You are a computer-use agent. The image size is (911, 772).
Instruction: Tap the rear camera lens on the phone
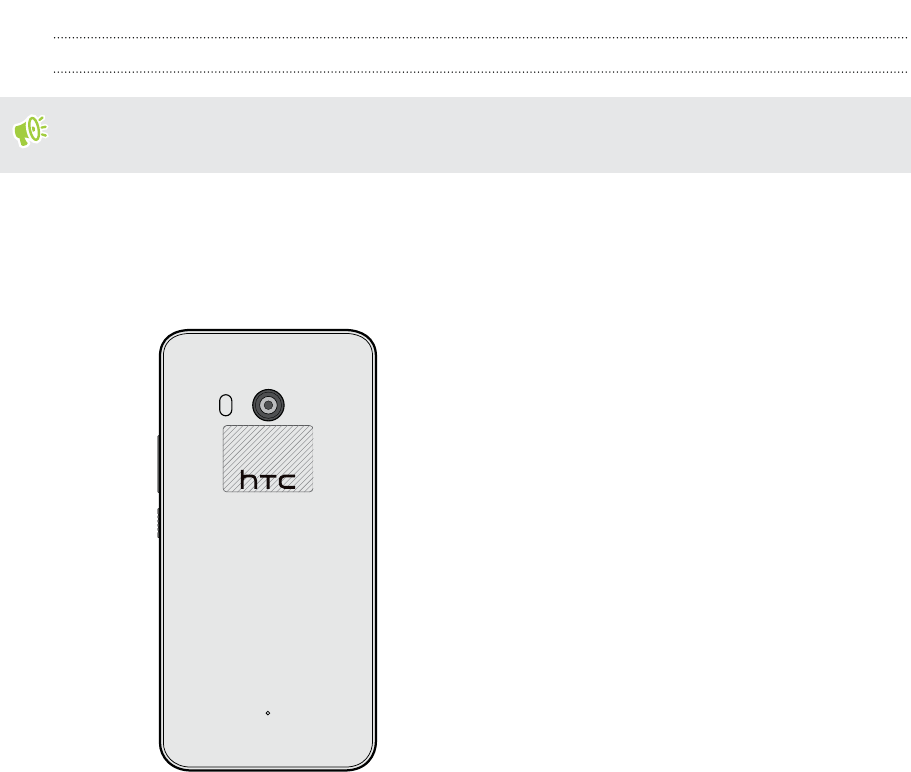268,405
